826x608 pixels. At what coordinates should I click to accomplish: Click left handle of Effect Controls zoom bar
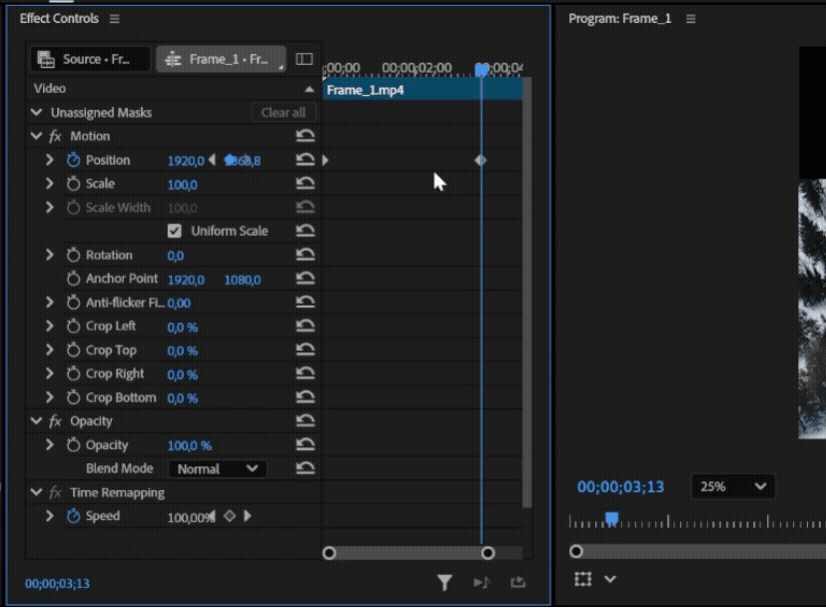tap(329, 553)
